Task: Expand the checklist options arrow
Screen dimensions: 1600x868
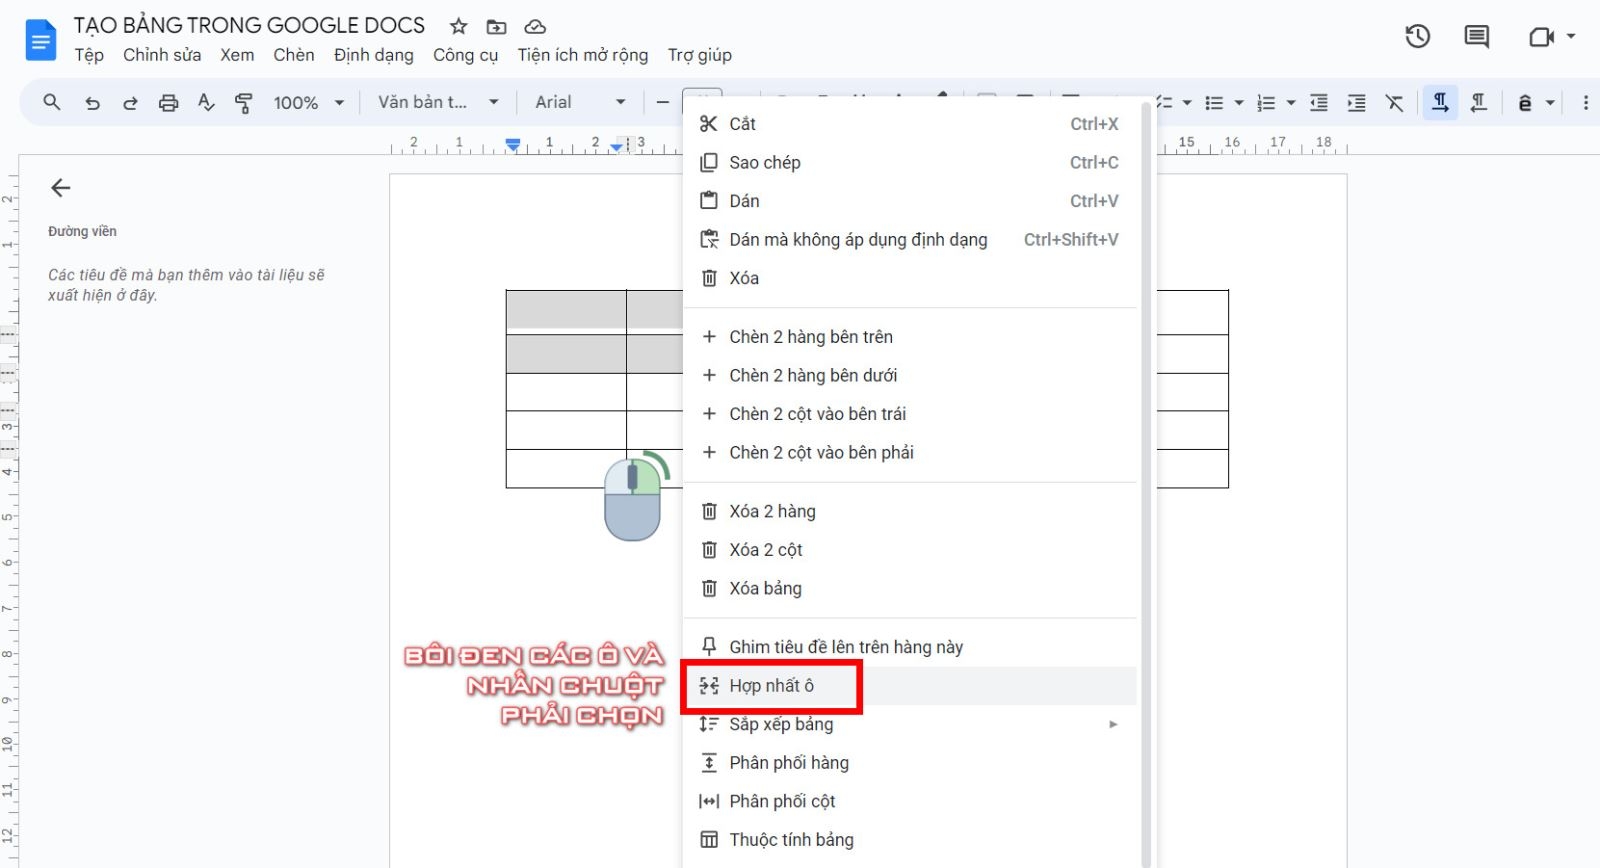Action: point(1187,102)
